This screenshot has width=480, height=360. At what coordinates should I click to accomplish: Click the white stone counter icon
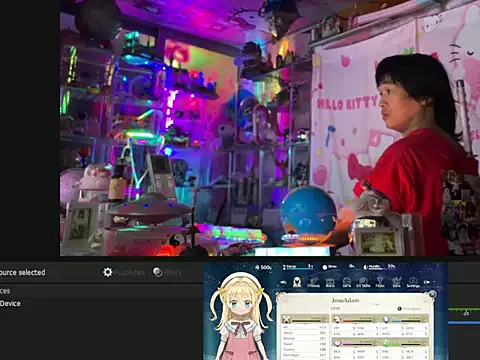click(x=325, y=267)
